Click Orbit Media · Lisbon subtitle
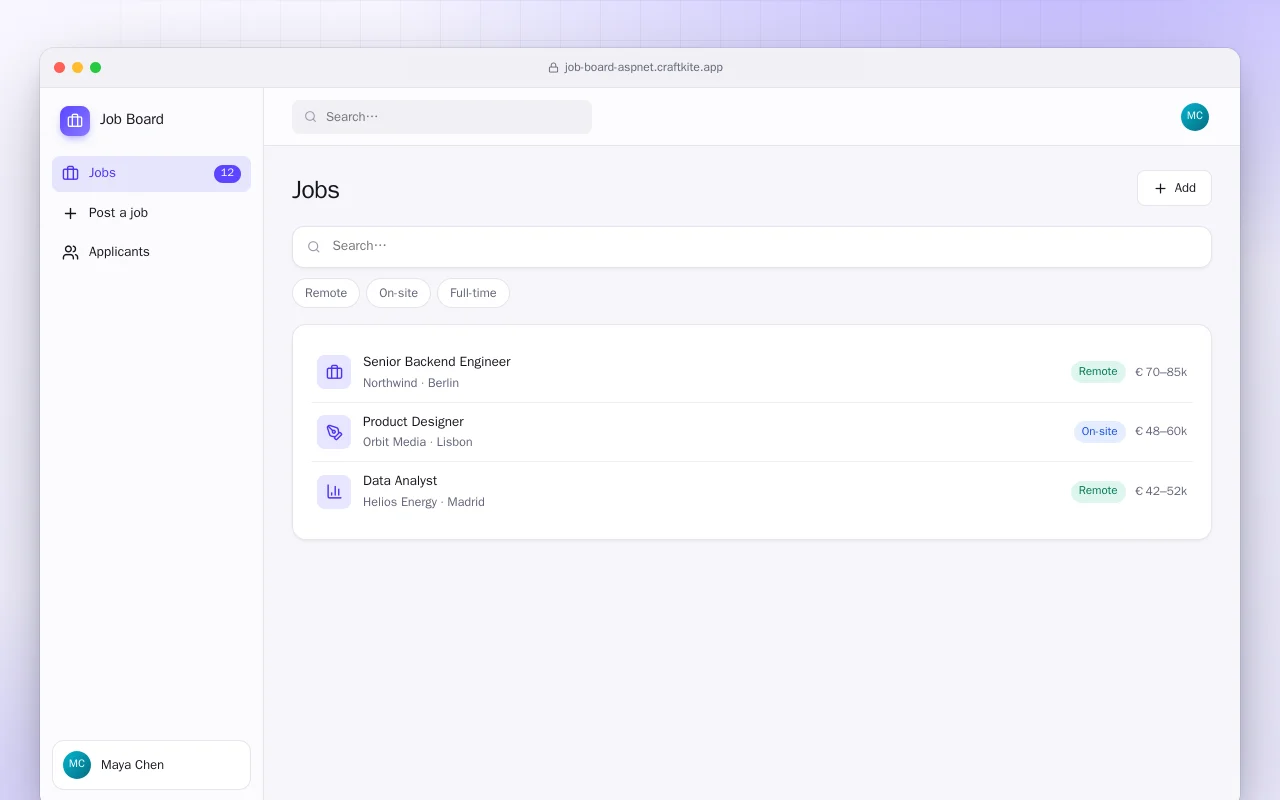This screenshot has height=800, width=1280. [x=418, y=442]
